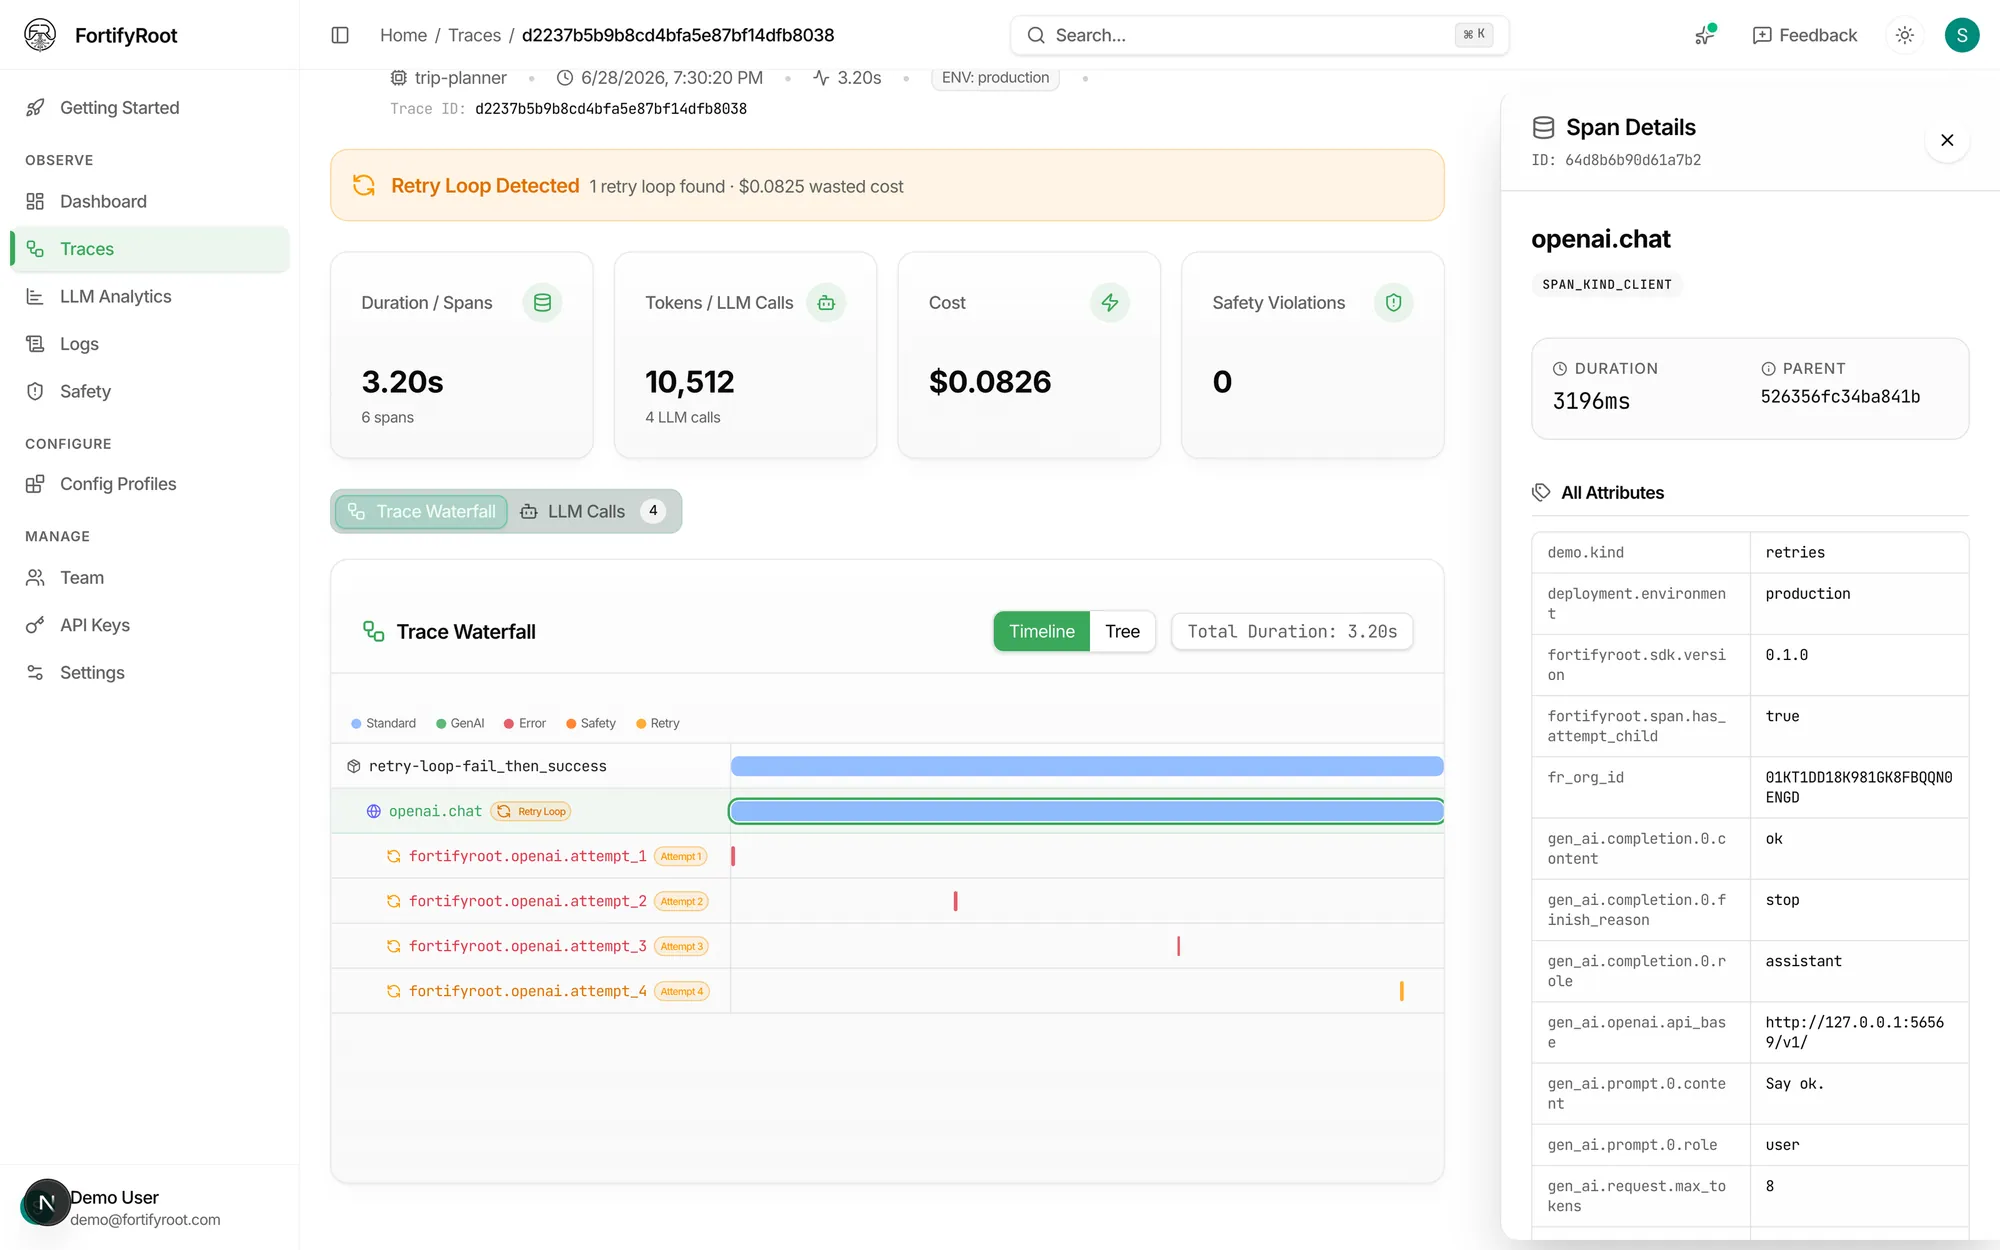Click the Attempt 4 badge
The width and height of the screenshot is (2000, 1250).
coord(681,991)
